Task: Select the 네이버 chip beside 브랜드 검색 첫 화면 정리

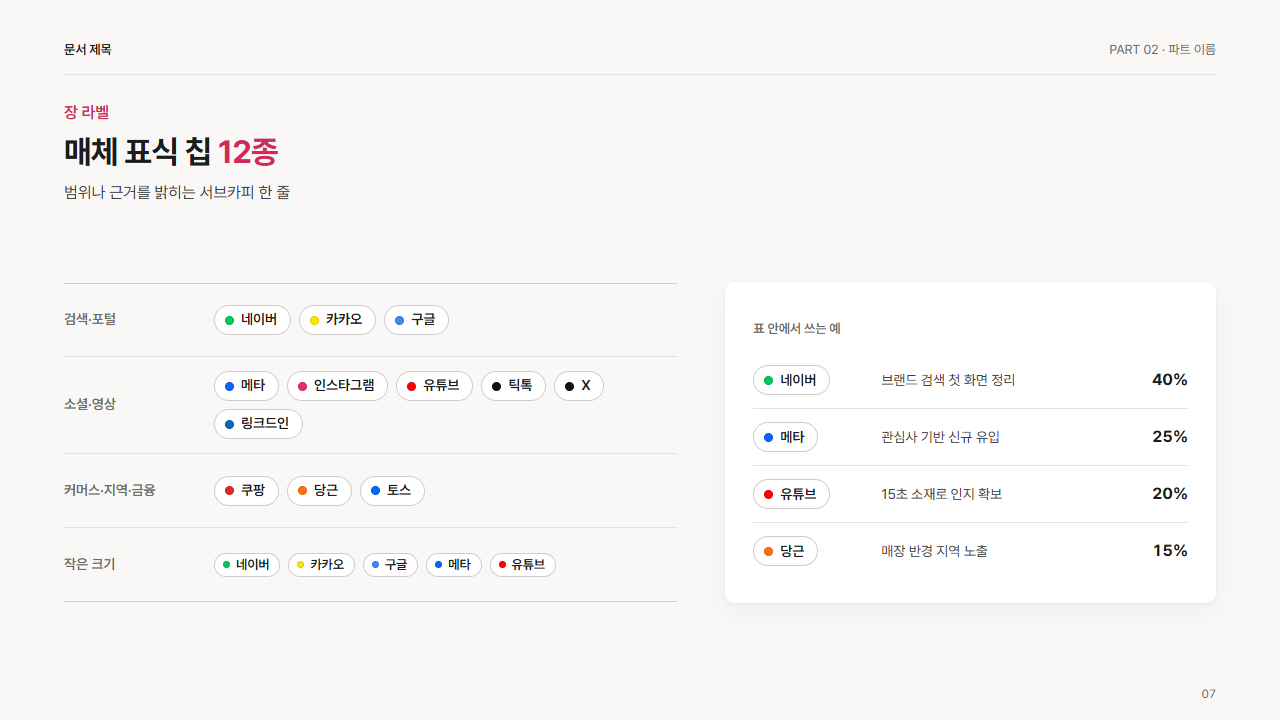Action: (x=791, y=380)
